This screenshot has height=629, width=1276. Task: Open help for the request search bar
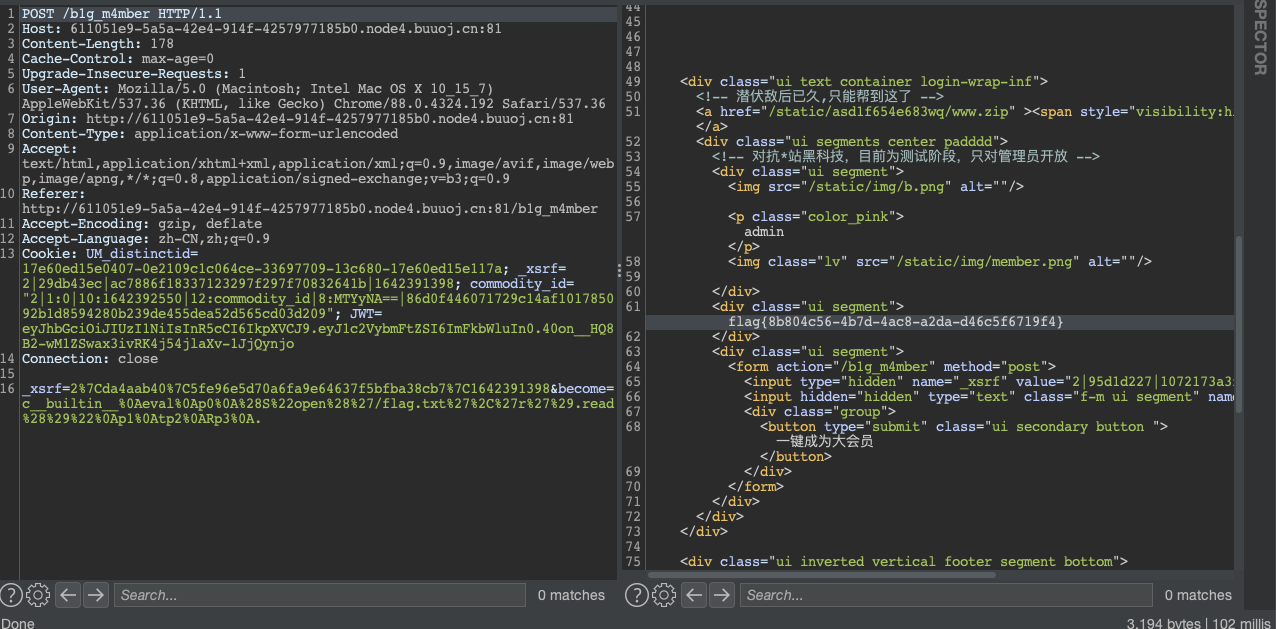11,595
